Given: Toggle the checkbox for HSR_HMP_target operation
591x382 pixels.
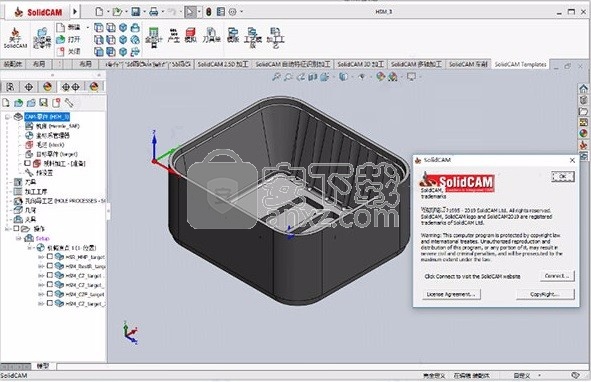Looking at the screenshot, I should [x=50, y=256].
